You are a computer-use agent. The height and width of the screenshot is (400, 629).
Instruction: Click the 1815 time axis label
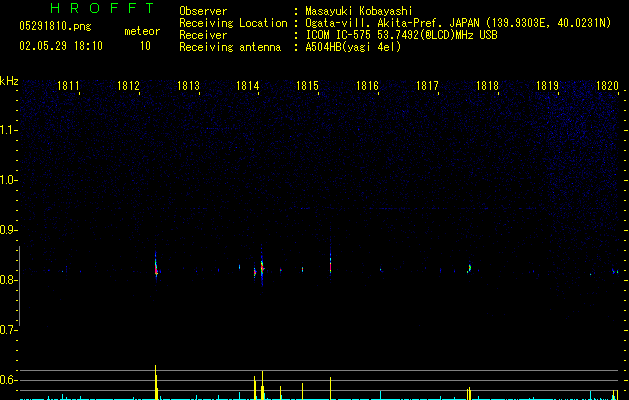tap(307, 86)
